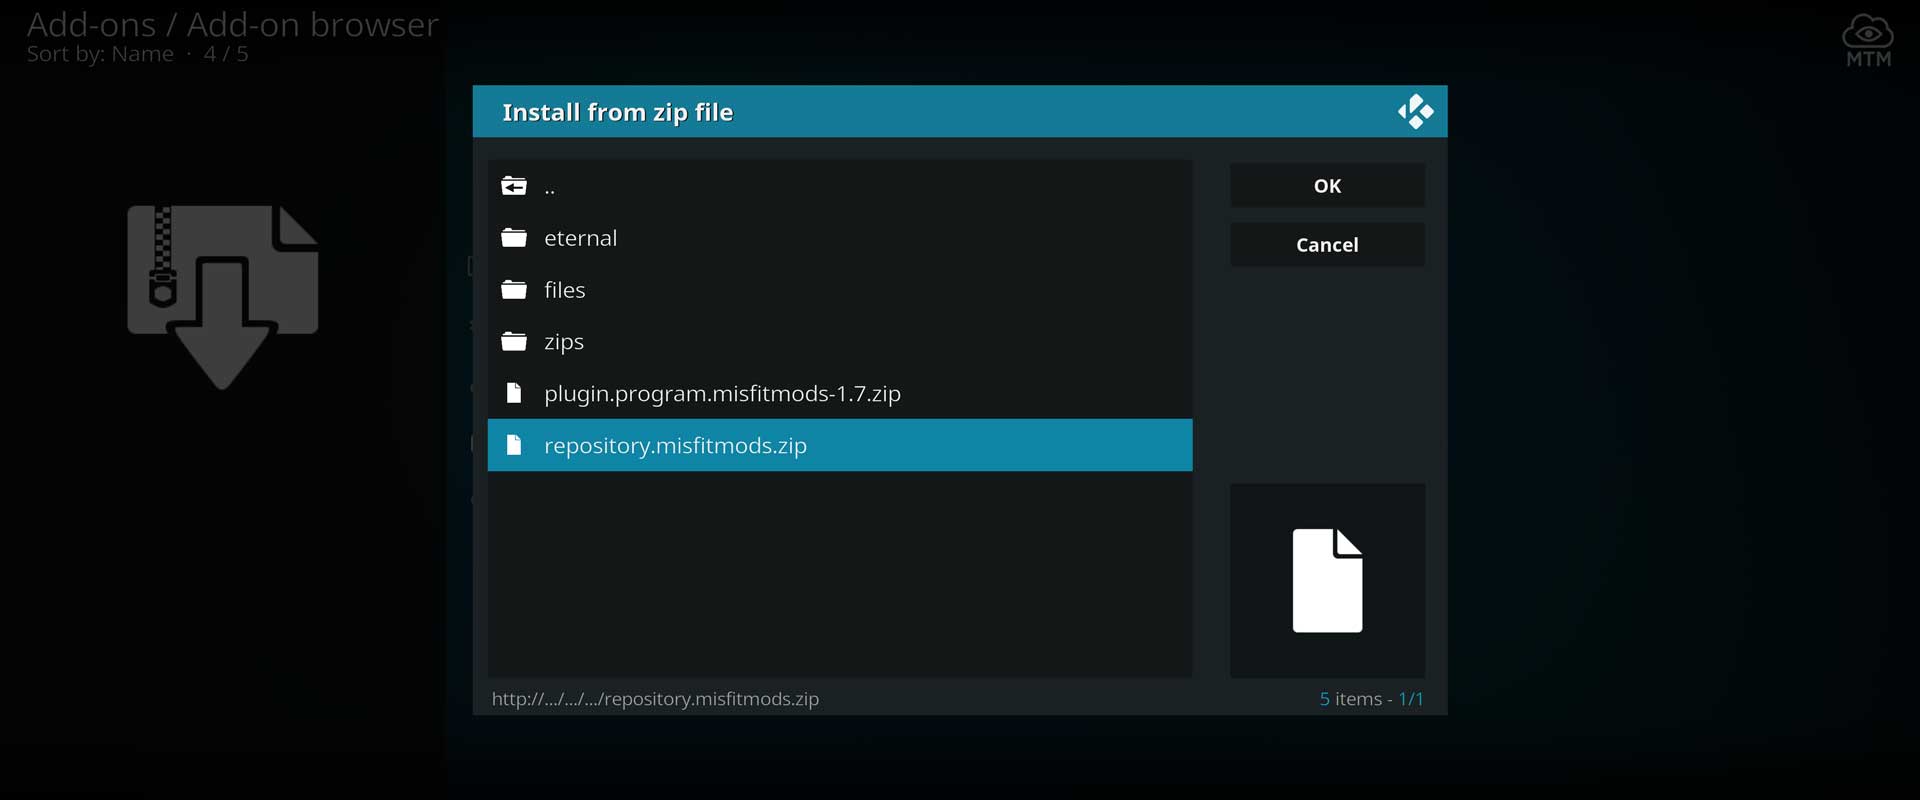The image size is (1920, 800).
Task: Select plugin.program.misfitmods-1.7.zip
Action: tap(840, 393)
